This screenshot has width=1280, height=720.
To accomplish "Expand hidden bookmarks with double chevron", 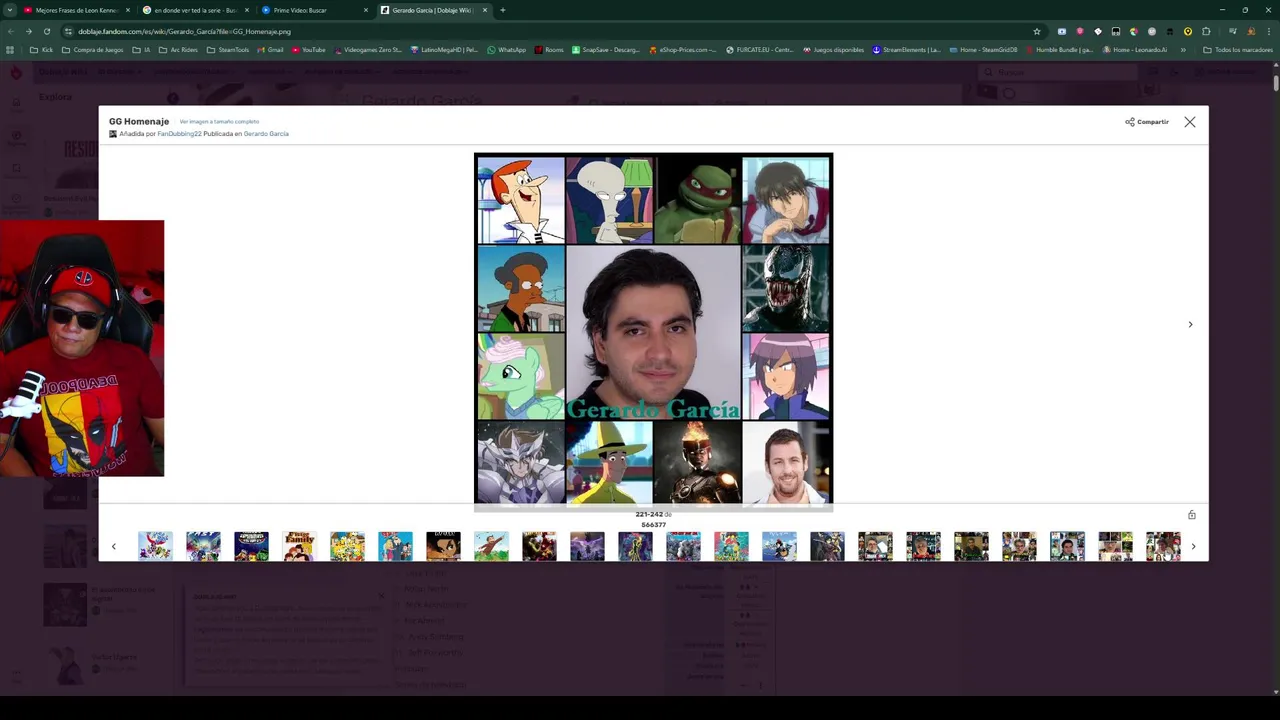I will [1183, 50].
